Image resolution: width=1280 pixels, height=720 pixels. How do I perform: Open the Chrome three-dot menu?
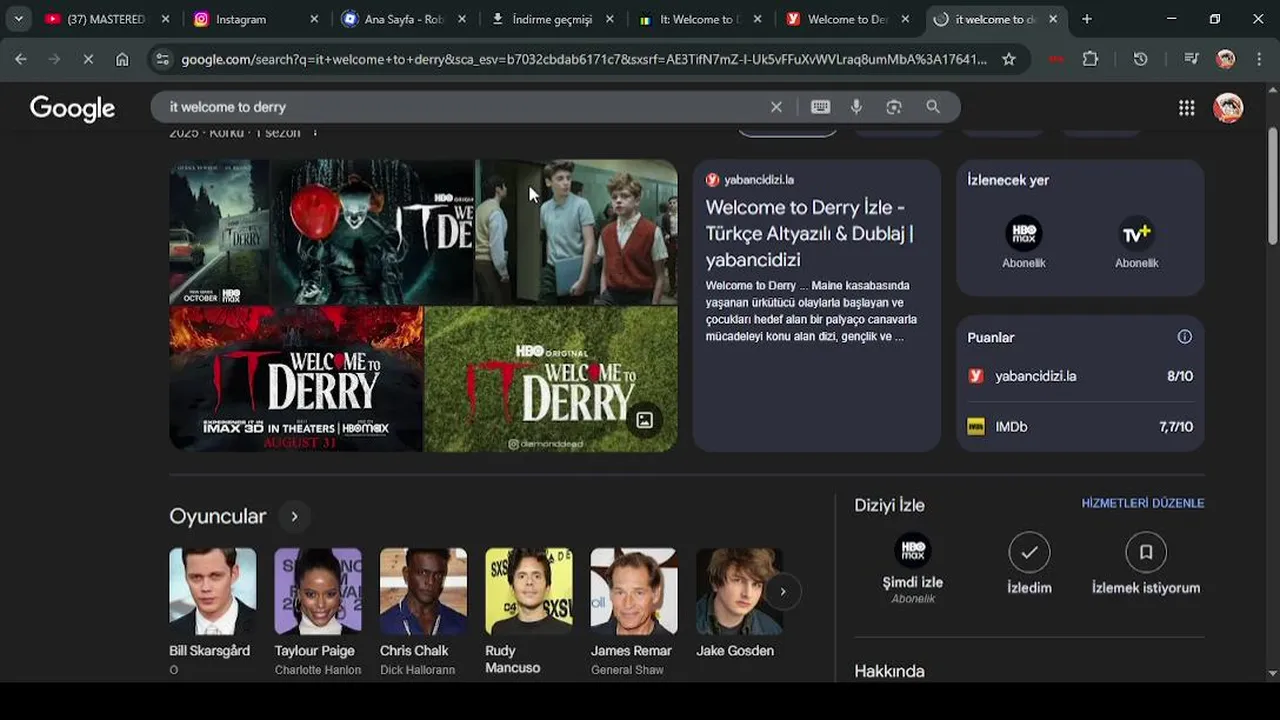click(1258, 59)
